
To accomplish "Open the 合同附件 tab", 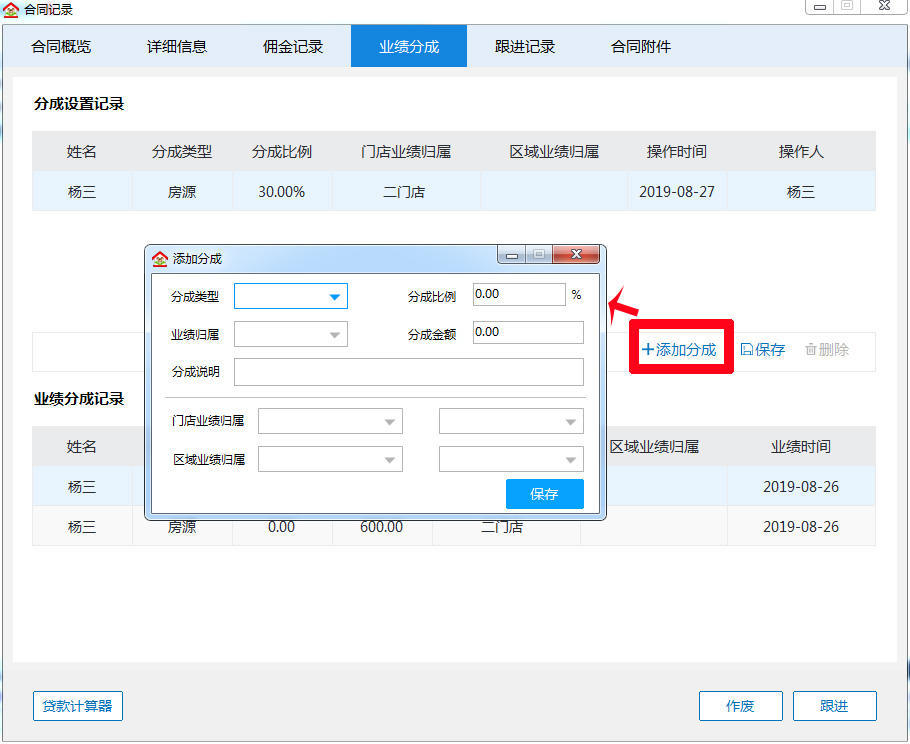I will click(639, 46).
